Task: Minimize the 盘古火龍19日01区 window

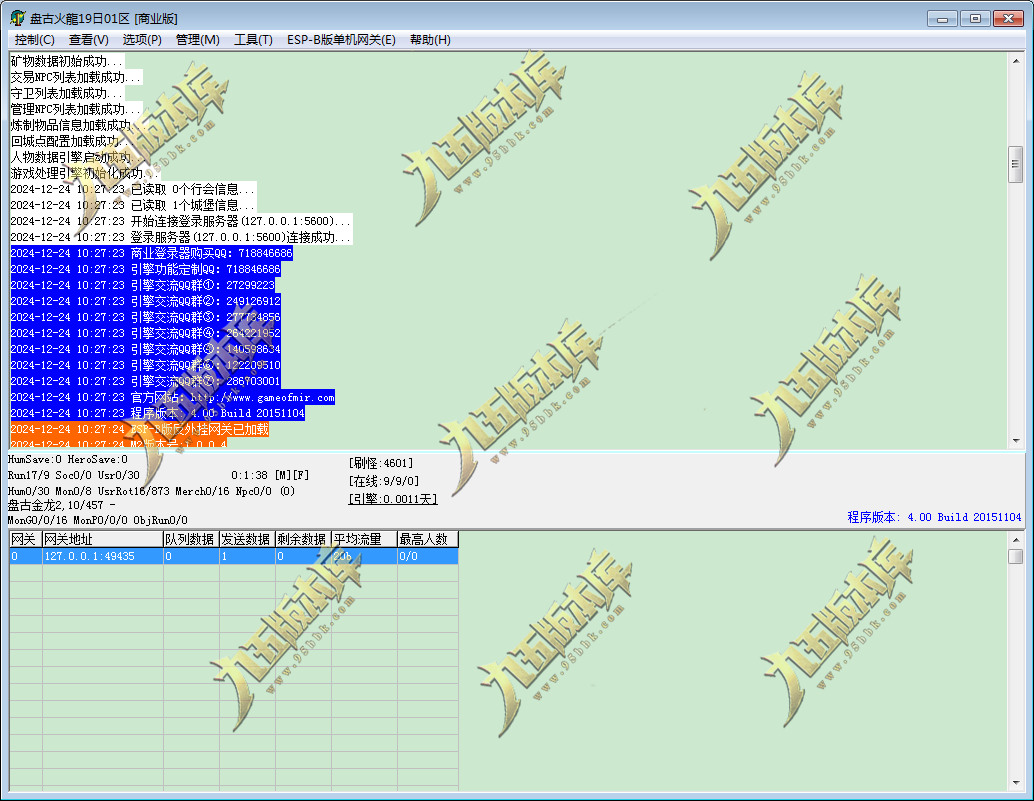Action: (942, 18)
